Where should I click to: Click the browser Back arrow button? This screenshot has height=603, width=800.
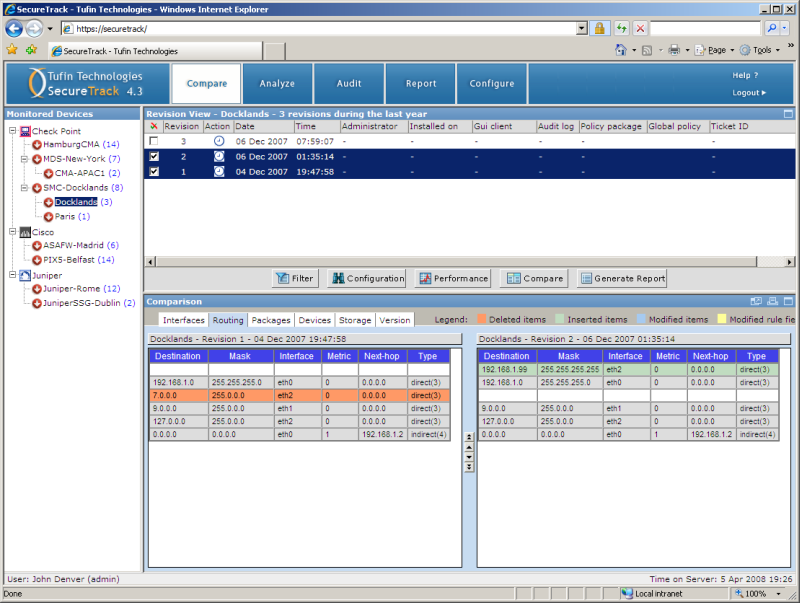pyautogui.click(x=14, y=29)
